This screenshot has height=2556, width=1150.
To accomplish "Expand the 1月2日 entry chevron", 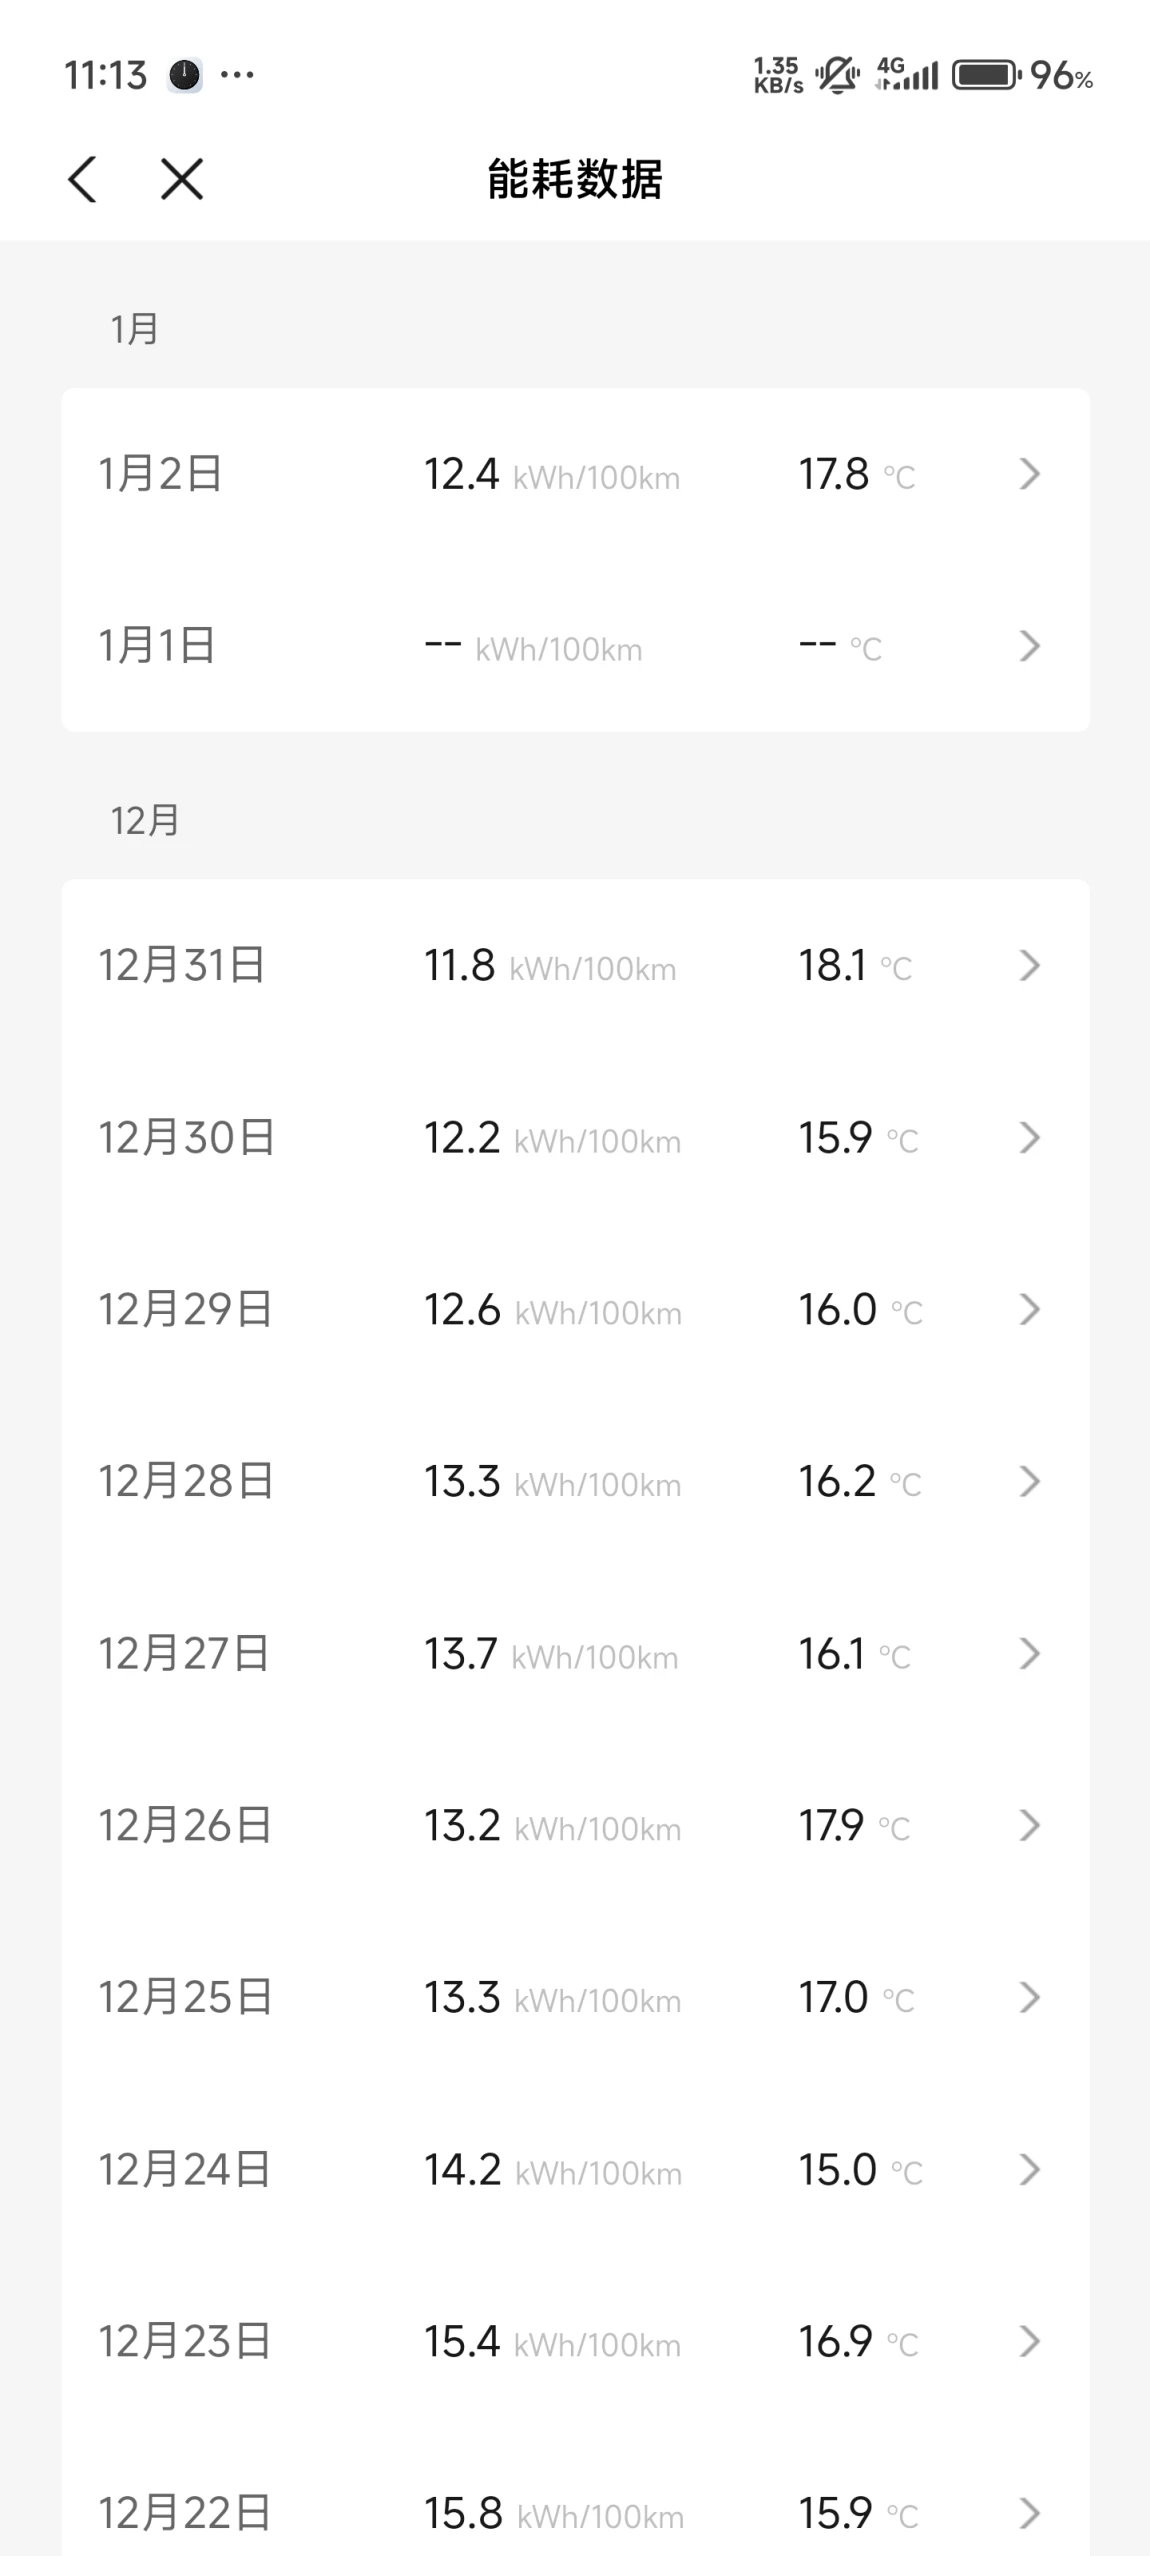I will (x=1030, y=474).
